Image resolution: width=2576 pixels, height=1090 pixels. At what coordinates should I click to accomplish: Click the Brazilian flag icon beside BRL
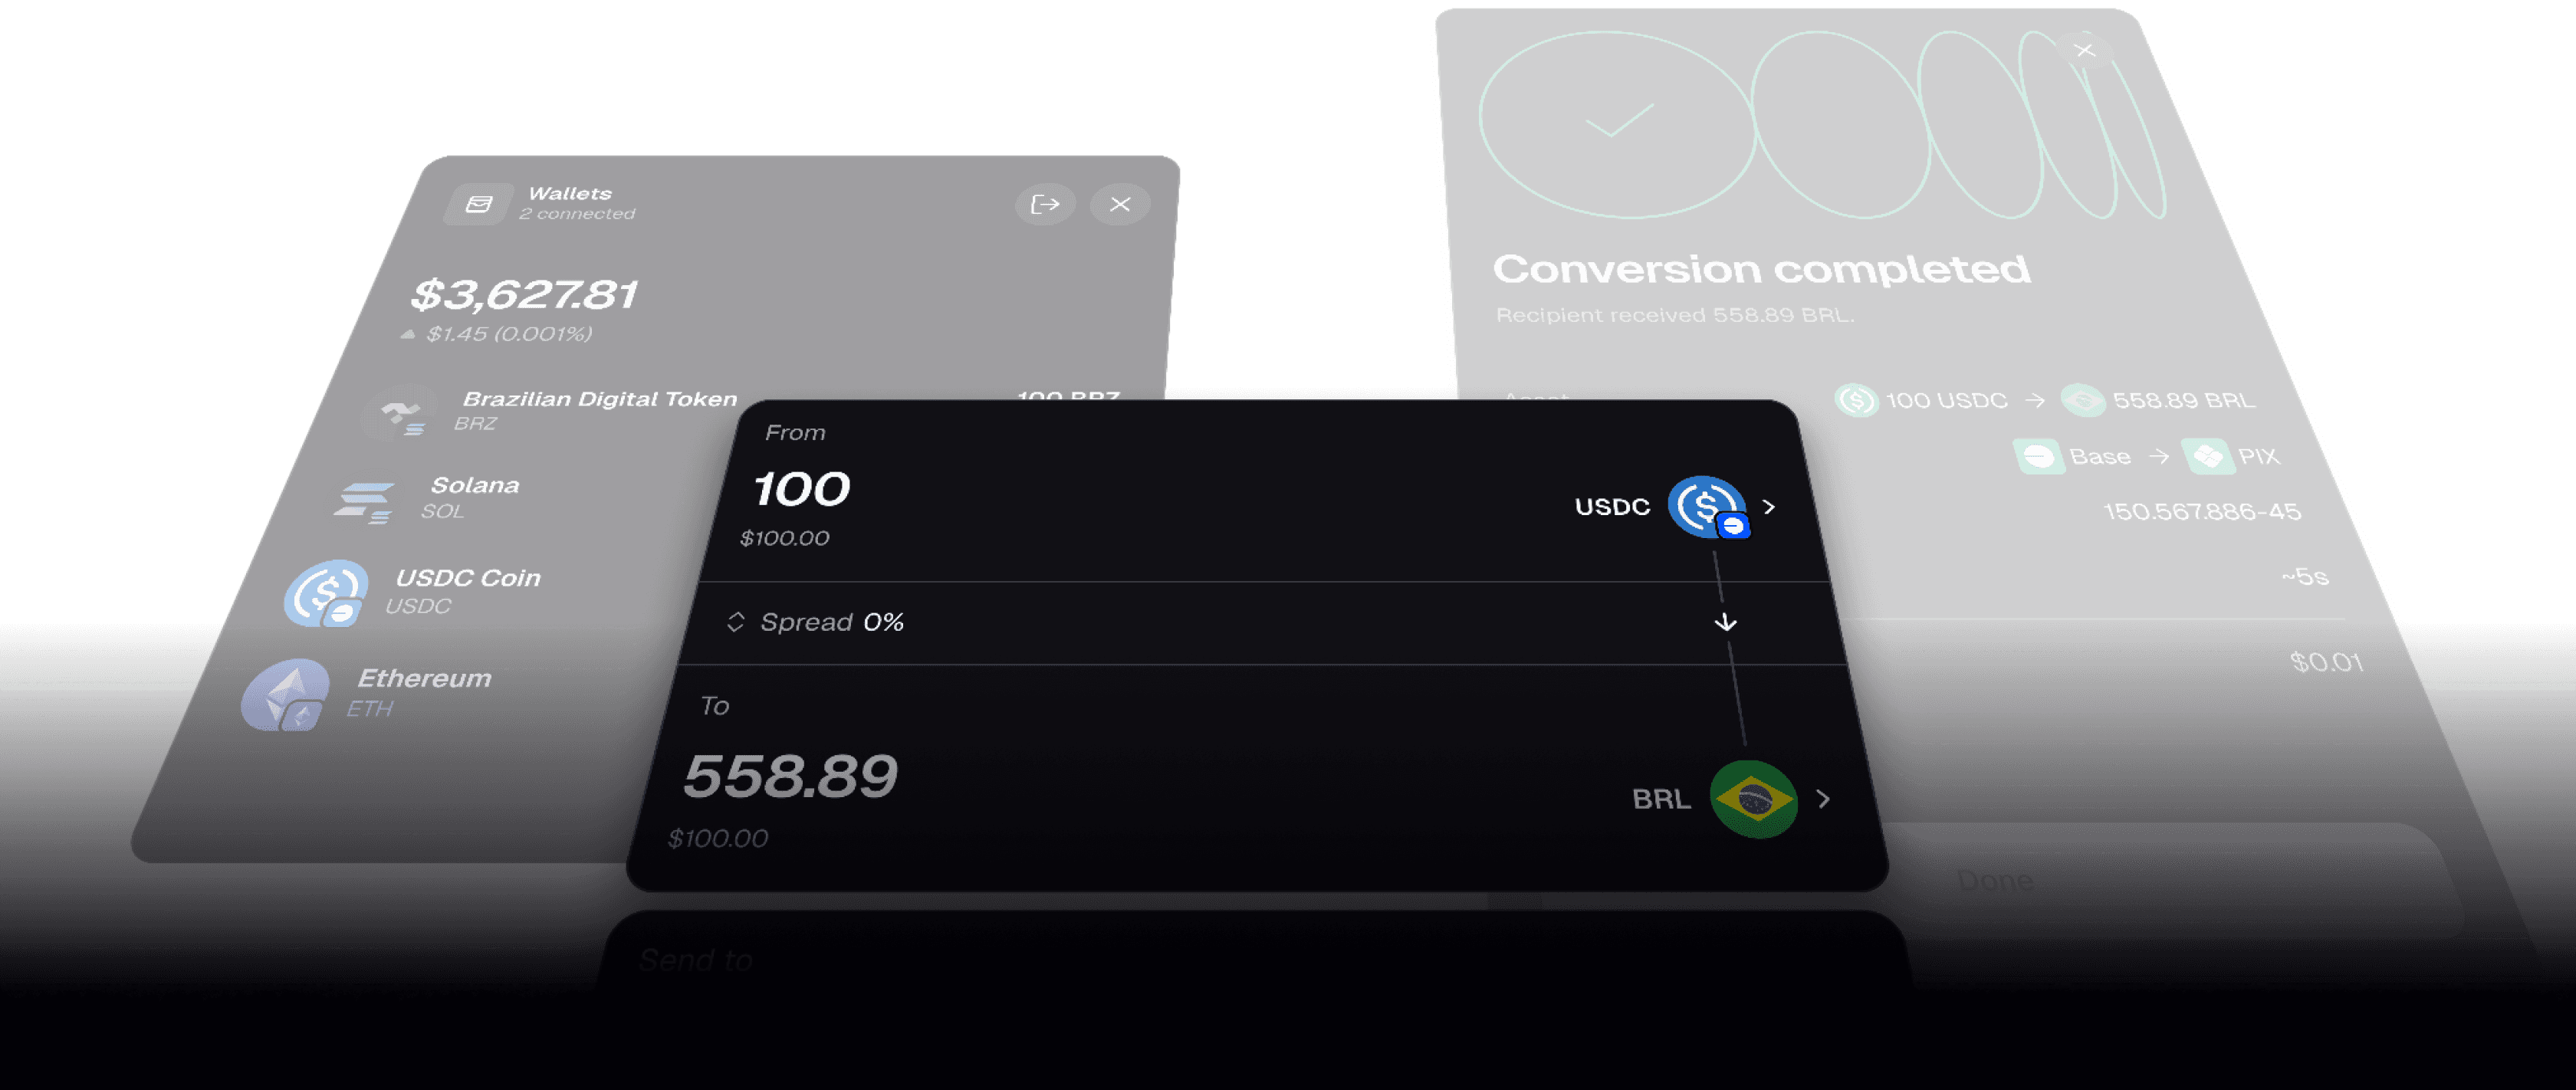[x=1753, y=800]
